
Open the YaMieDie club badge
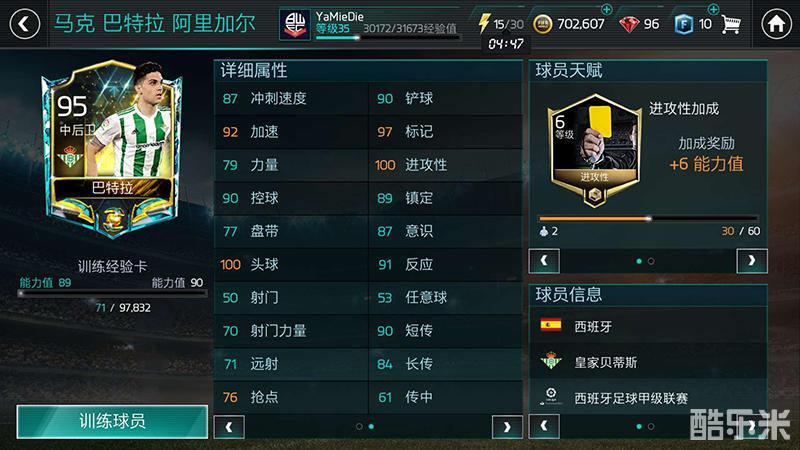(295, 24)
